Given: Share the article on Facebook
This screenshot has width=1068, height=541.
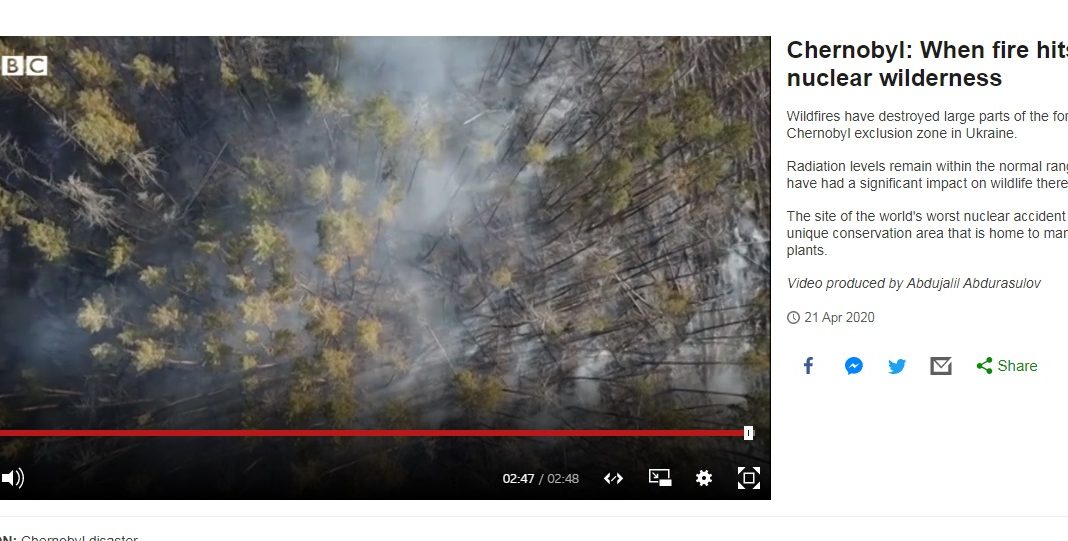Looking at the screenshot, I should click(808, 366).
